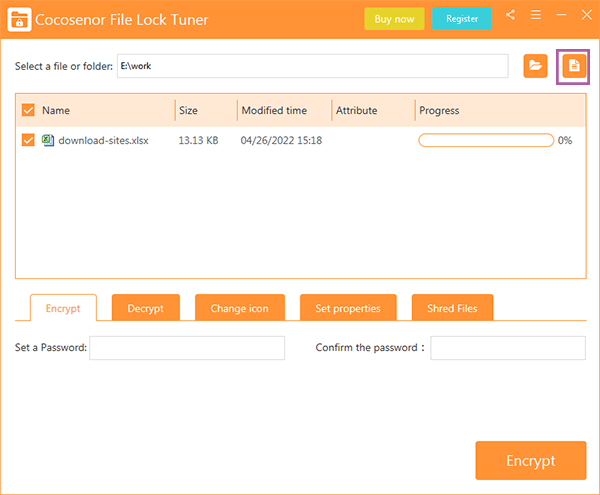Screen dimensions: 600x495
Task: Click the Cocosenor File Lock Tuner logo icon
Action: point(19,19)
